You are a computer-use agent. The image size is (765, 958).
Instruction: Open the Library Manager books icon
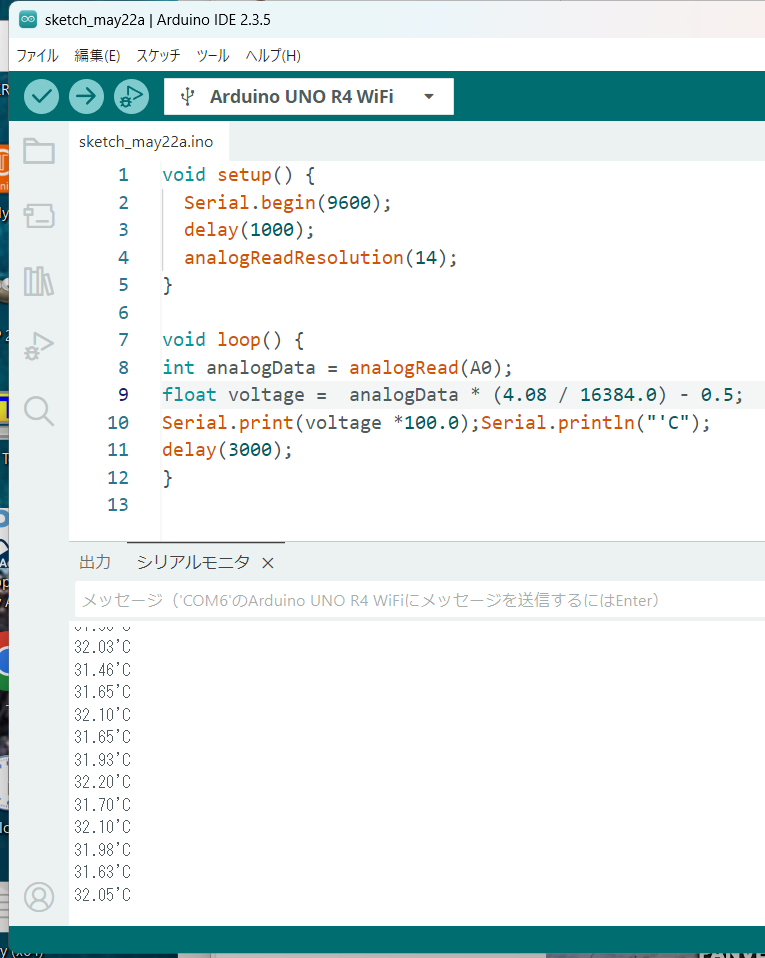pyautogui.click(x=39, y=281)
